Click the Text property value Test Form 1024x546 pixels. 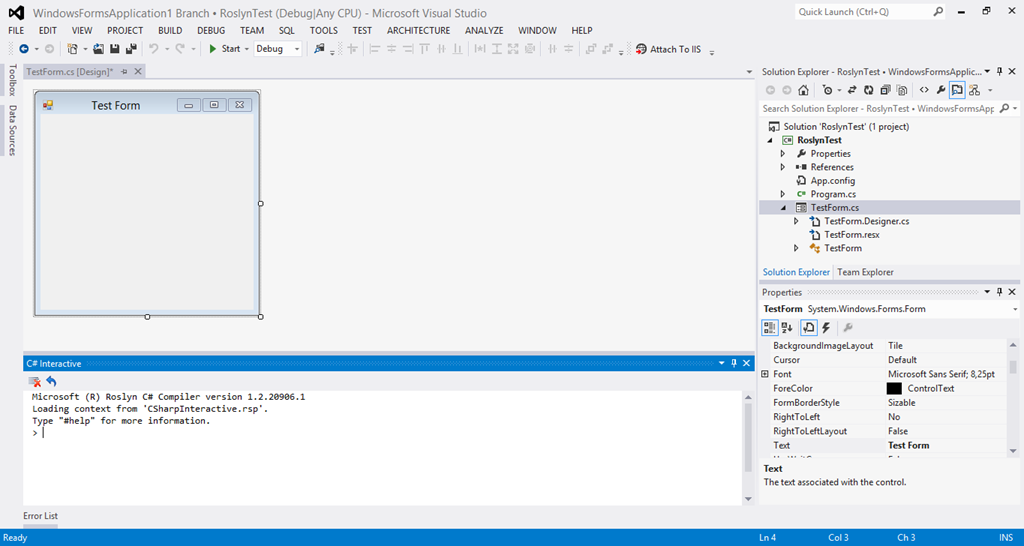tap(908, 445)
